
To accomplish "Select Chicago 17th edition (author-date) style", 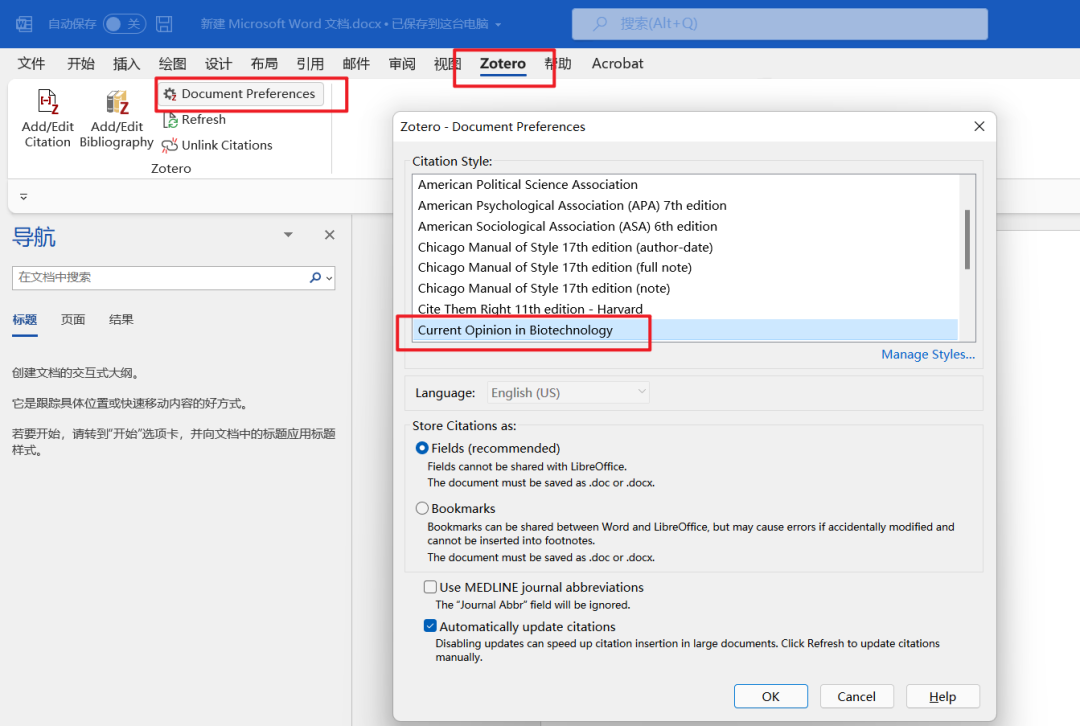I will [x=685, y=247].
